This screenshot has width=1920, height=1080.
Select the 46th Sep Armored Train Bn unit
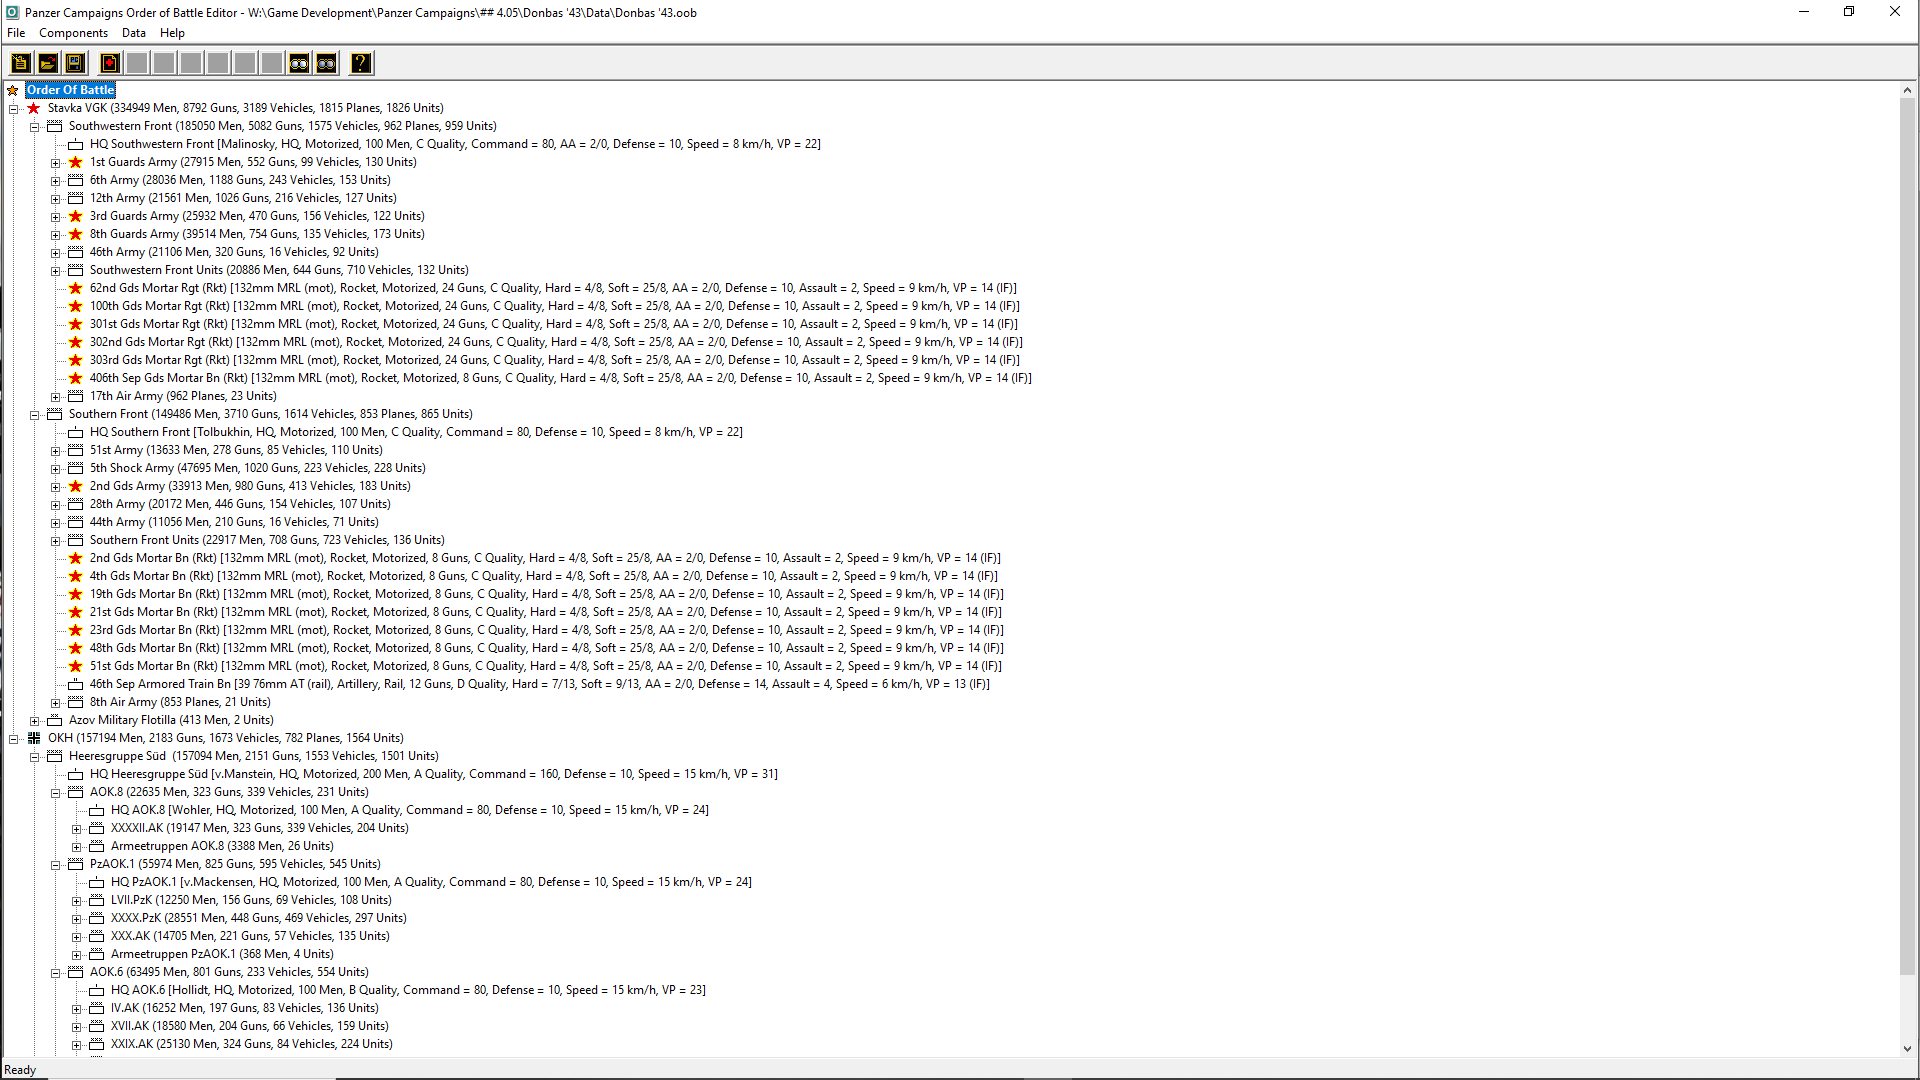point(539,684)
